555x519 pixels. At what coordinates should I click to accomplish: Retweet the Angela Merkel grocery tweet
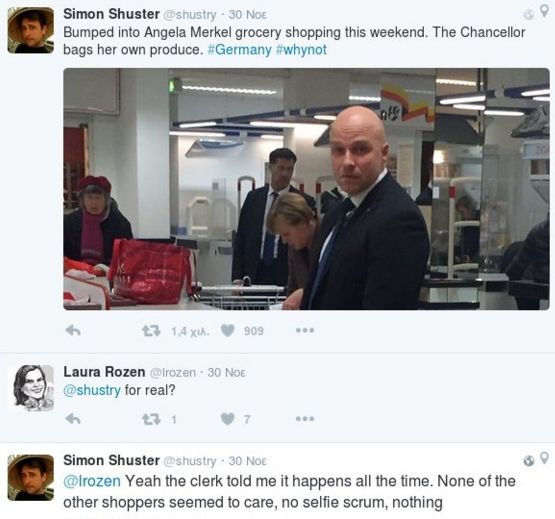[151, 331]
